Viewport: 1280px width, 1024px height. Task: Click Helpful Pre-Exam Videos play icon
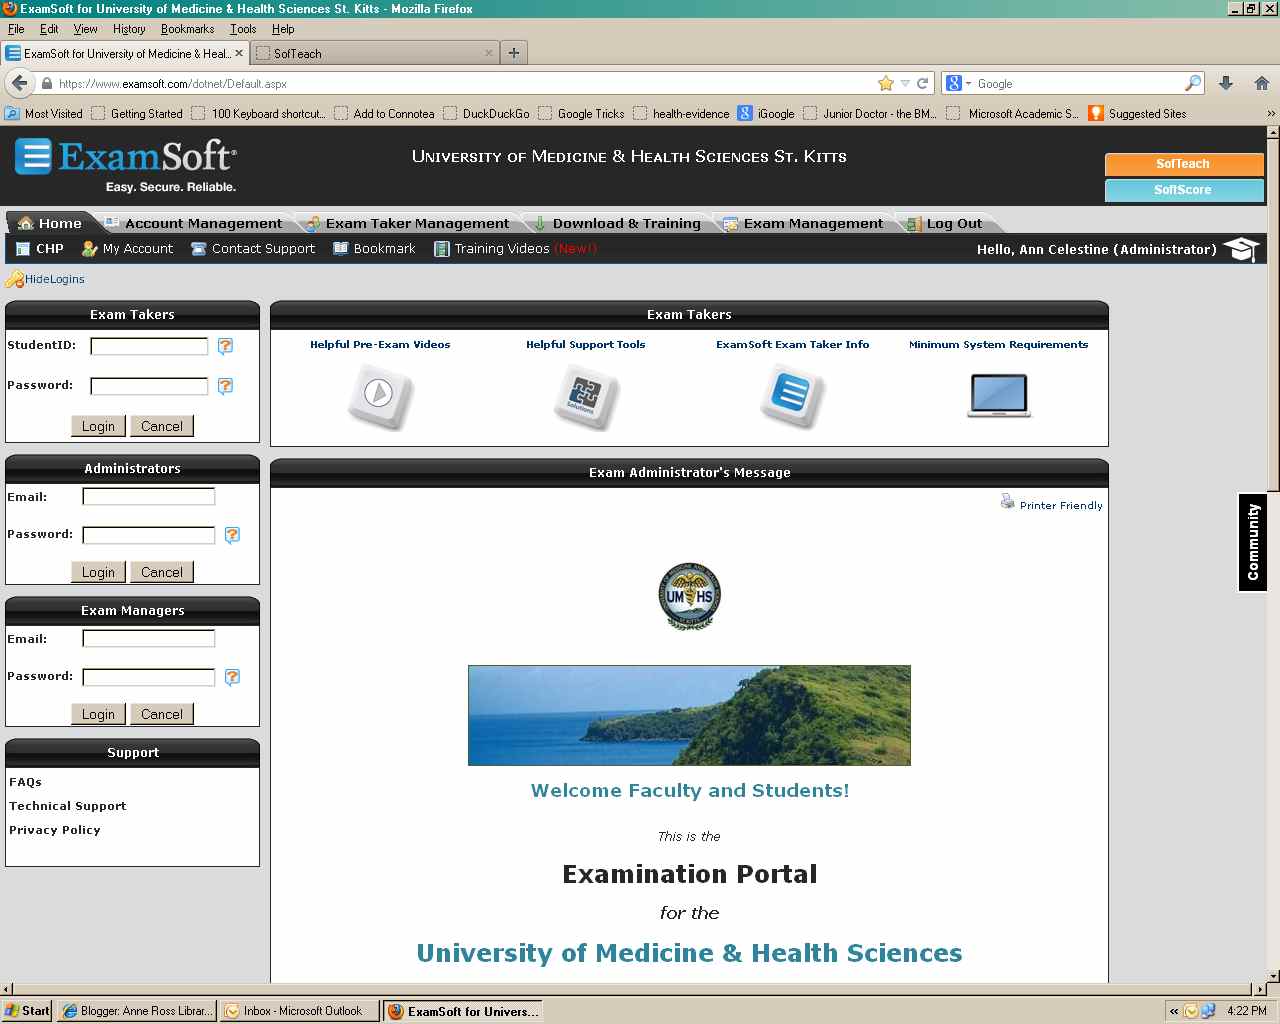click(x=380, y=395)
